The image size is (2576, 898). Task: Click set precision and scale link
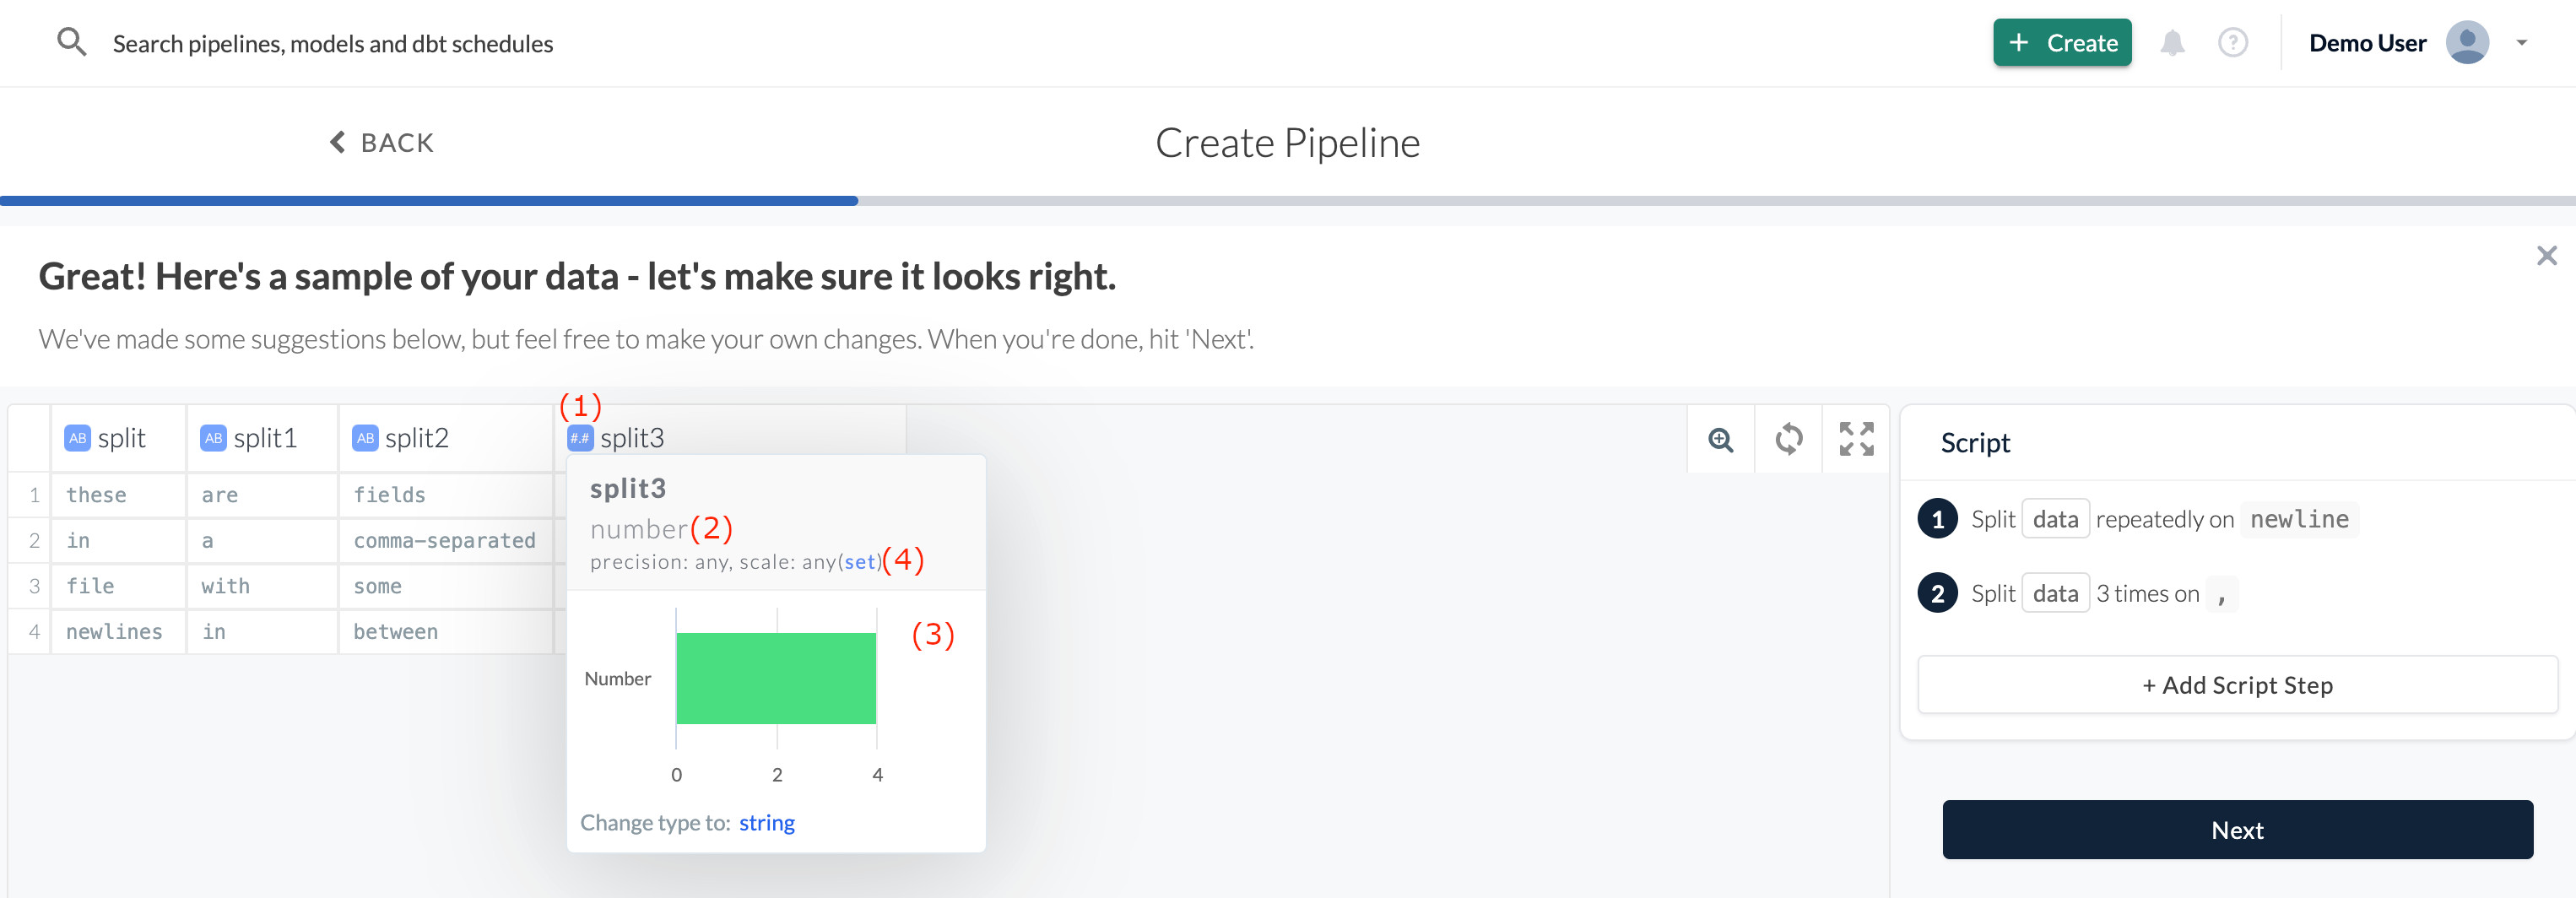[x=860, y=562]
